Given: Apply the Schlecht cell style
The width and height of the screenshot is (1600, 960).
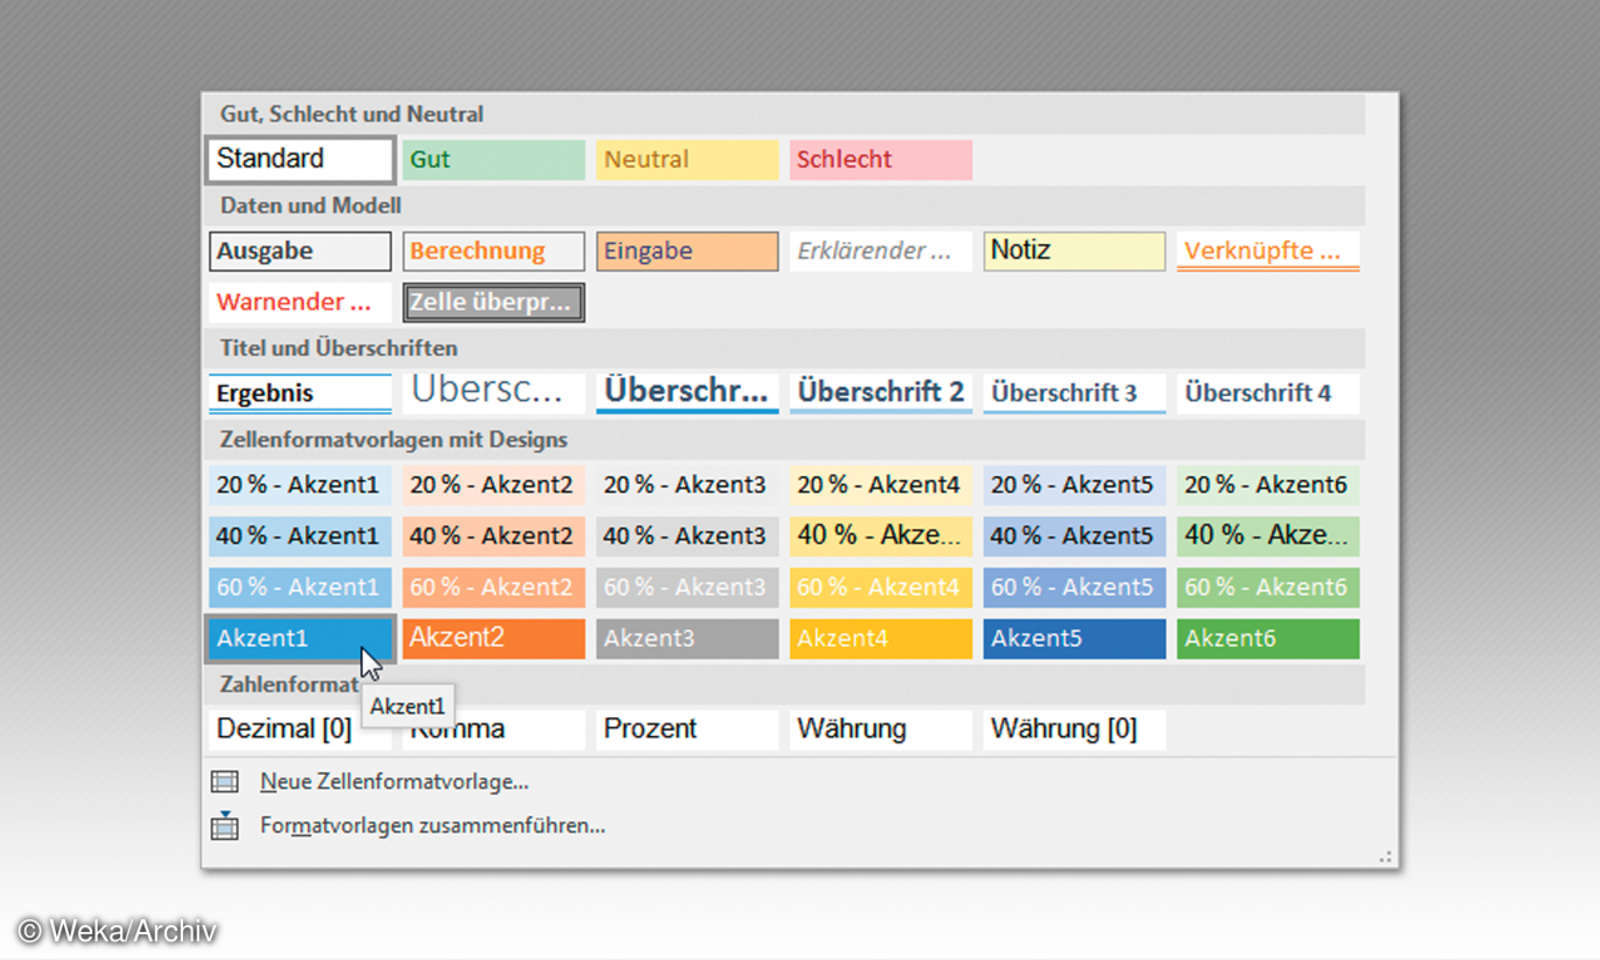Looking at the screenshot, I should (x=880, y=159).
